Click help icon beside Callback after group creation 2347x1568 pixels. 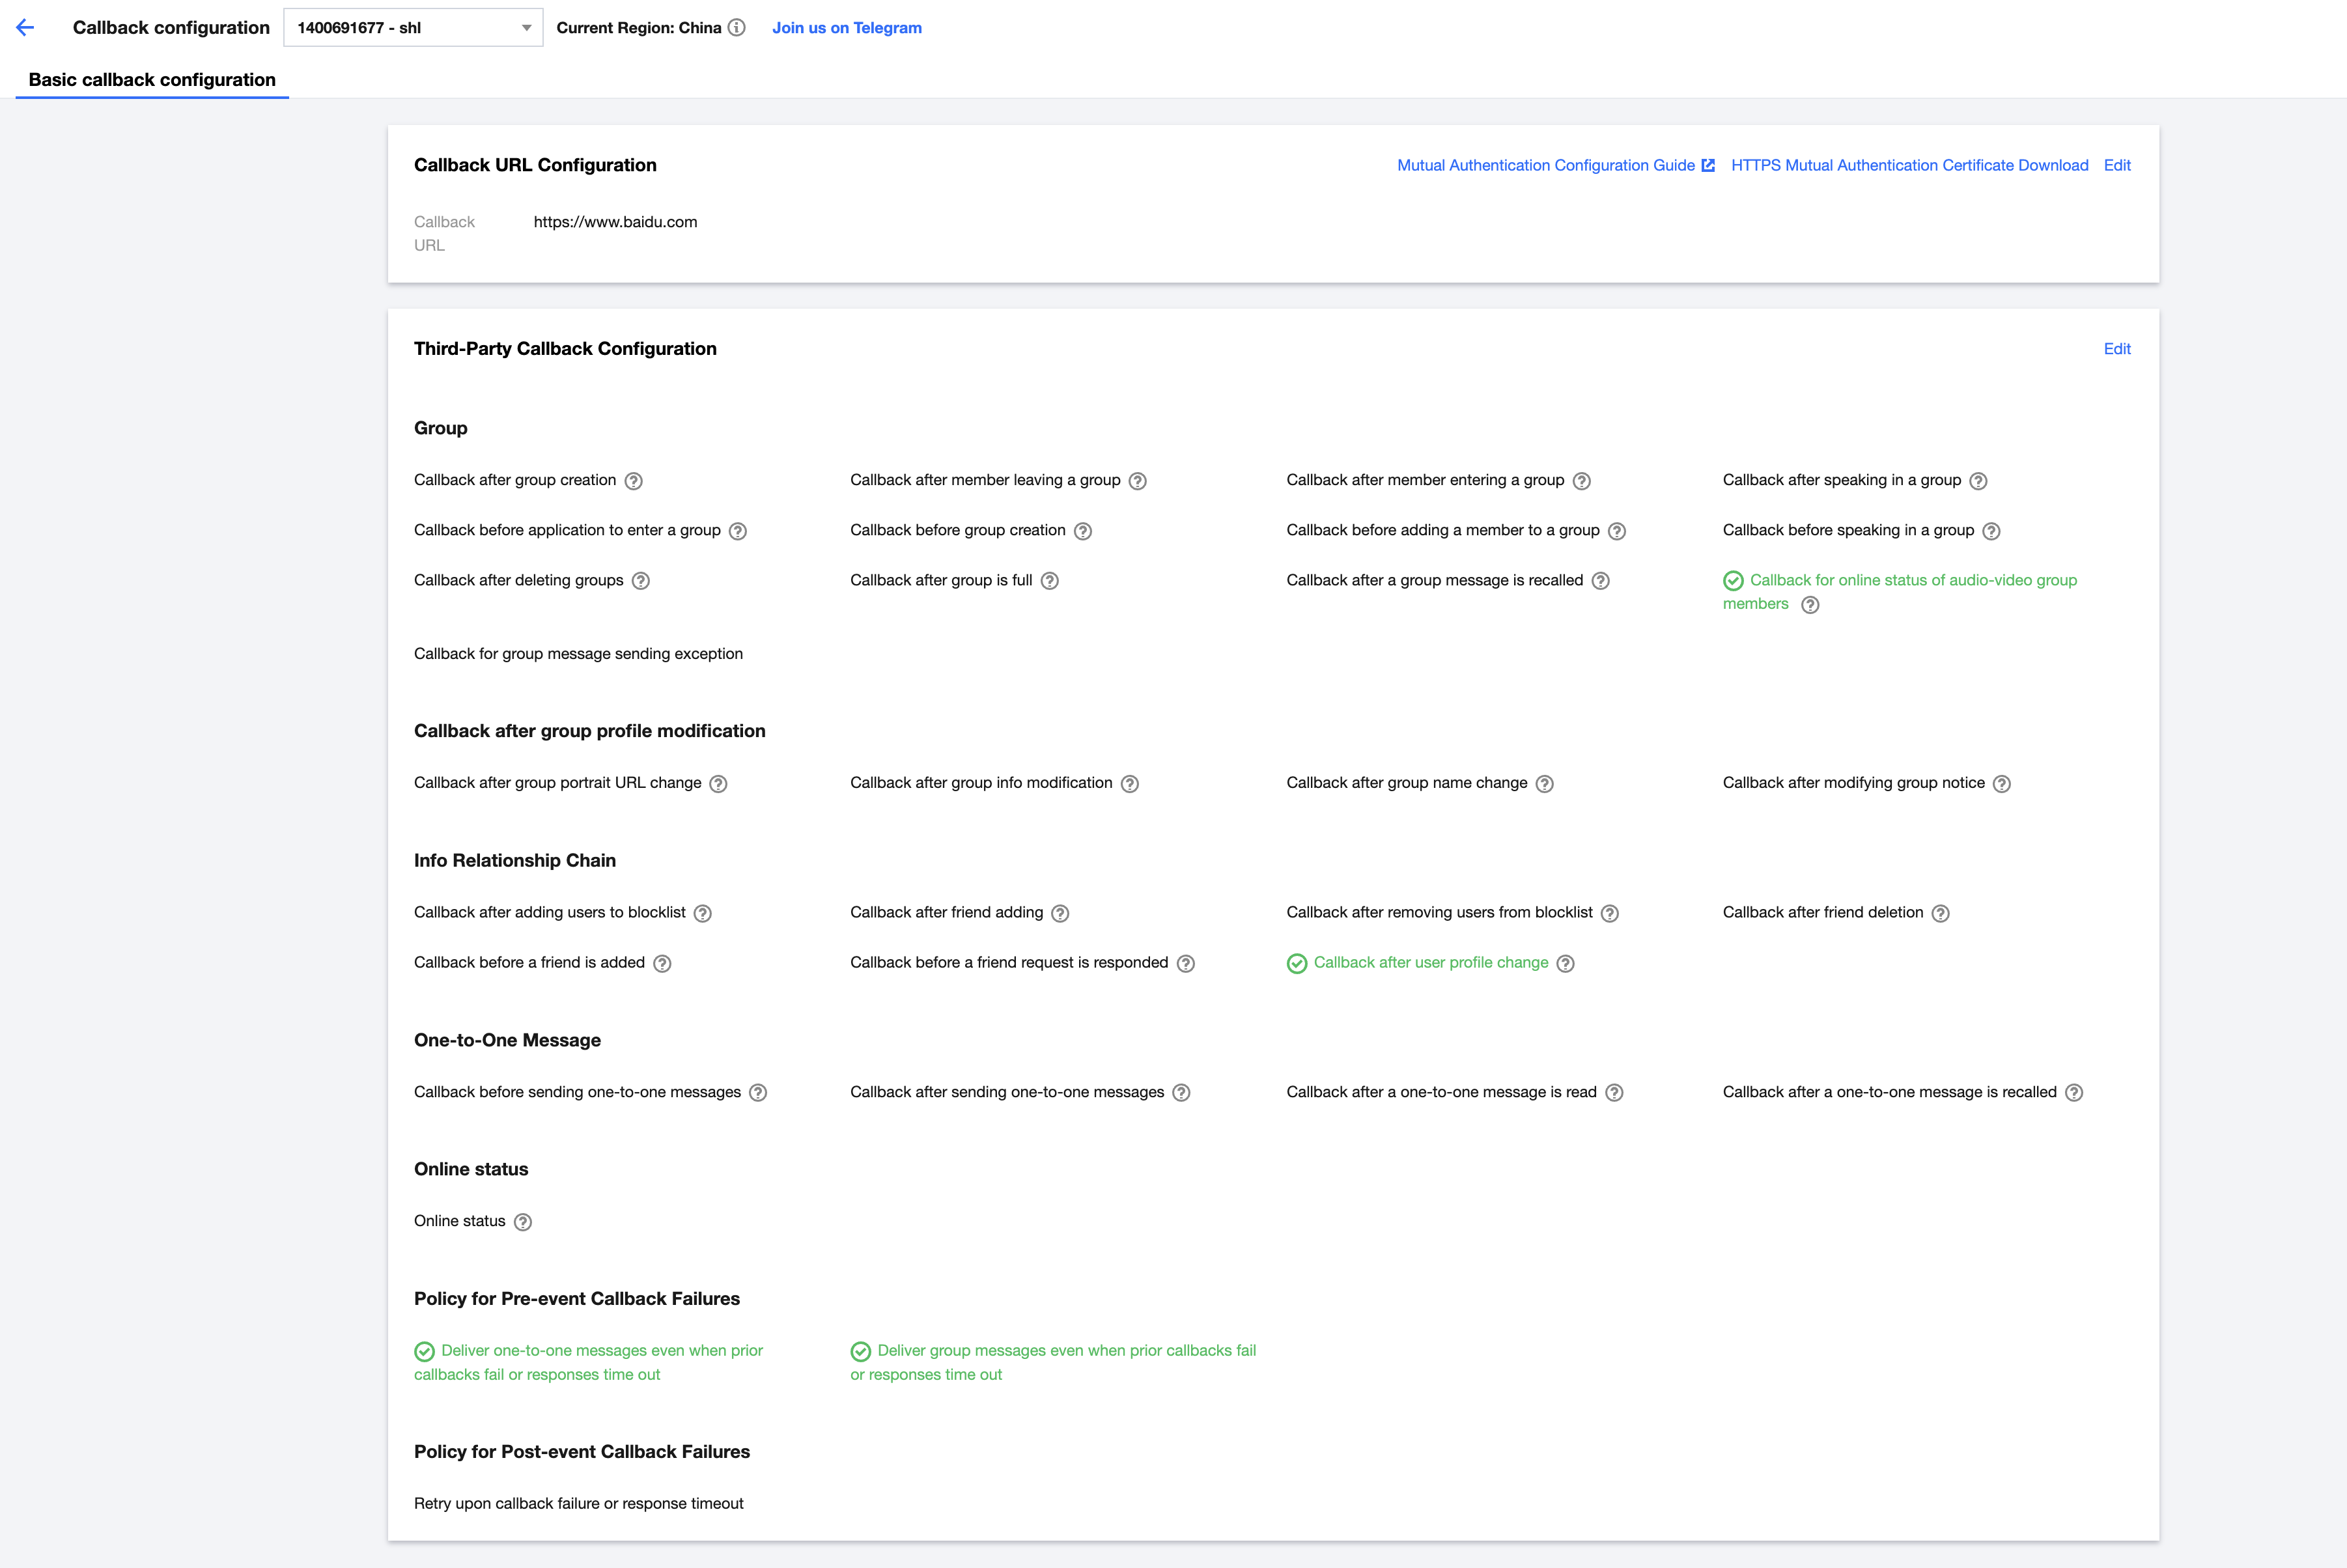tap(633, 481)
